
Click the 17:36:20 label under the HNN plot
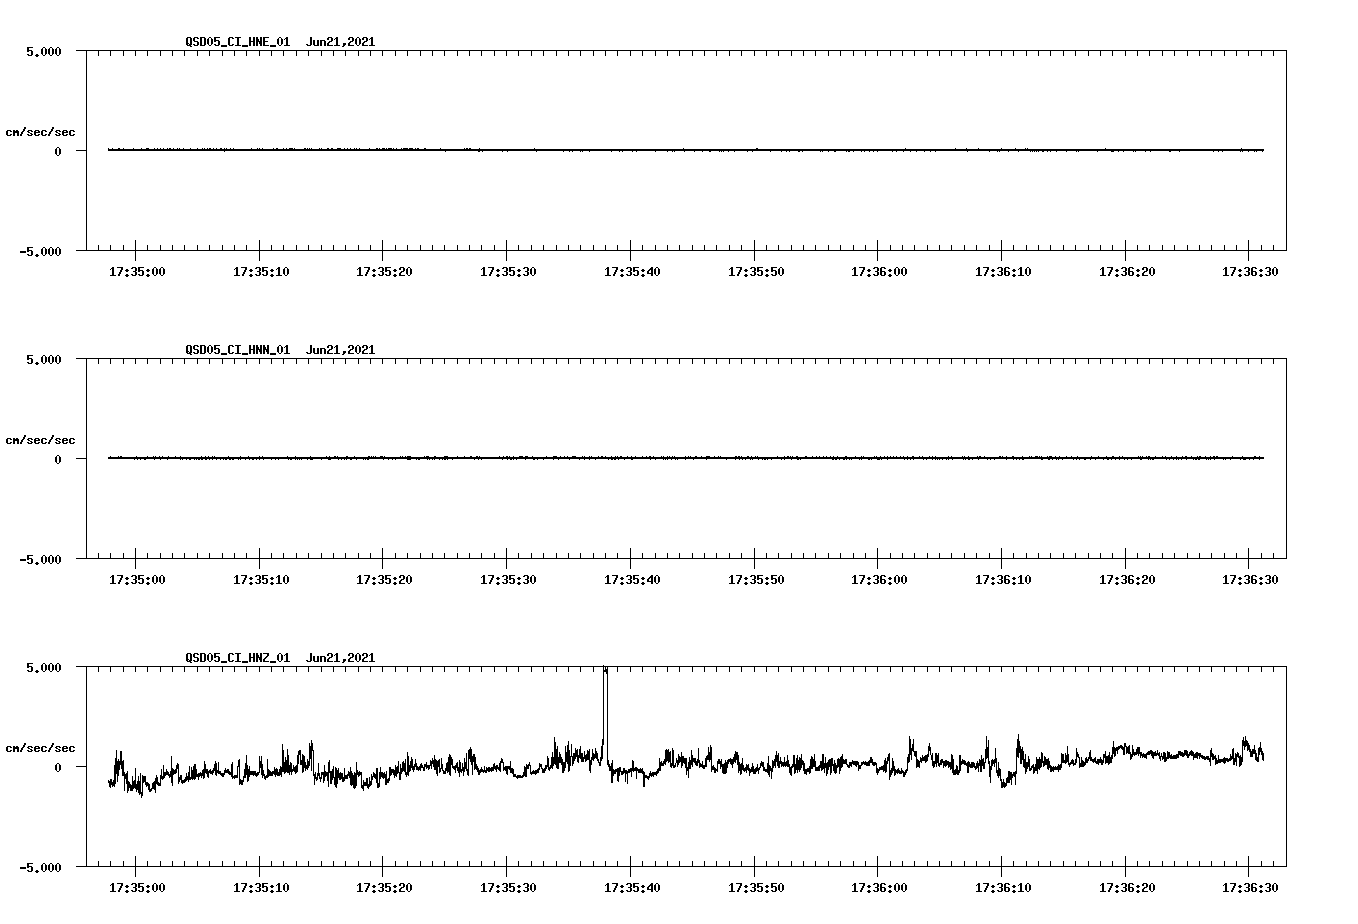click(x=1127, y=579)
